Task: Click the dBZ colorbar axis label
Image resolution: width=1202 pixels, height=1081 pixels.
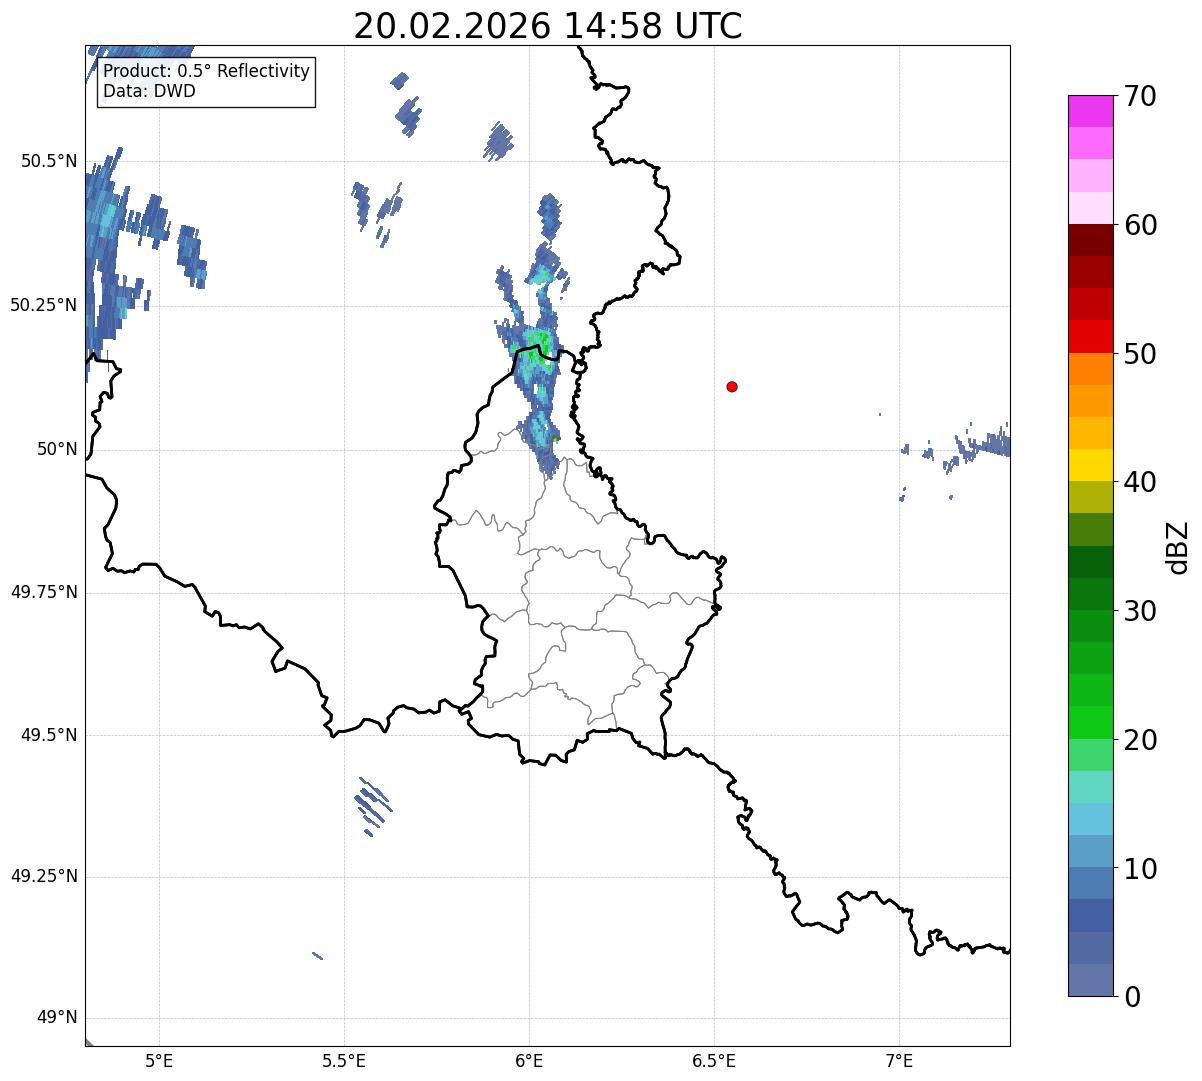Action: click(x=1178, y=546)
